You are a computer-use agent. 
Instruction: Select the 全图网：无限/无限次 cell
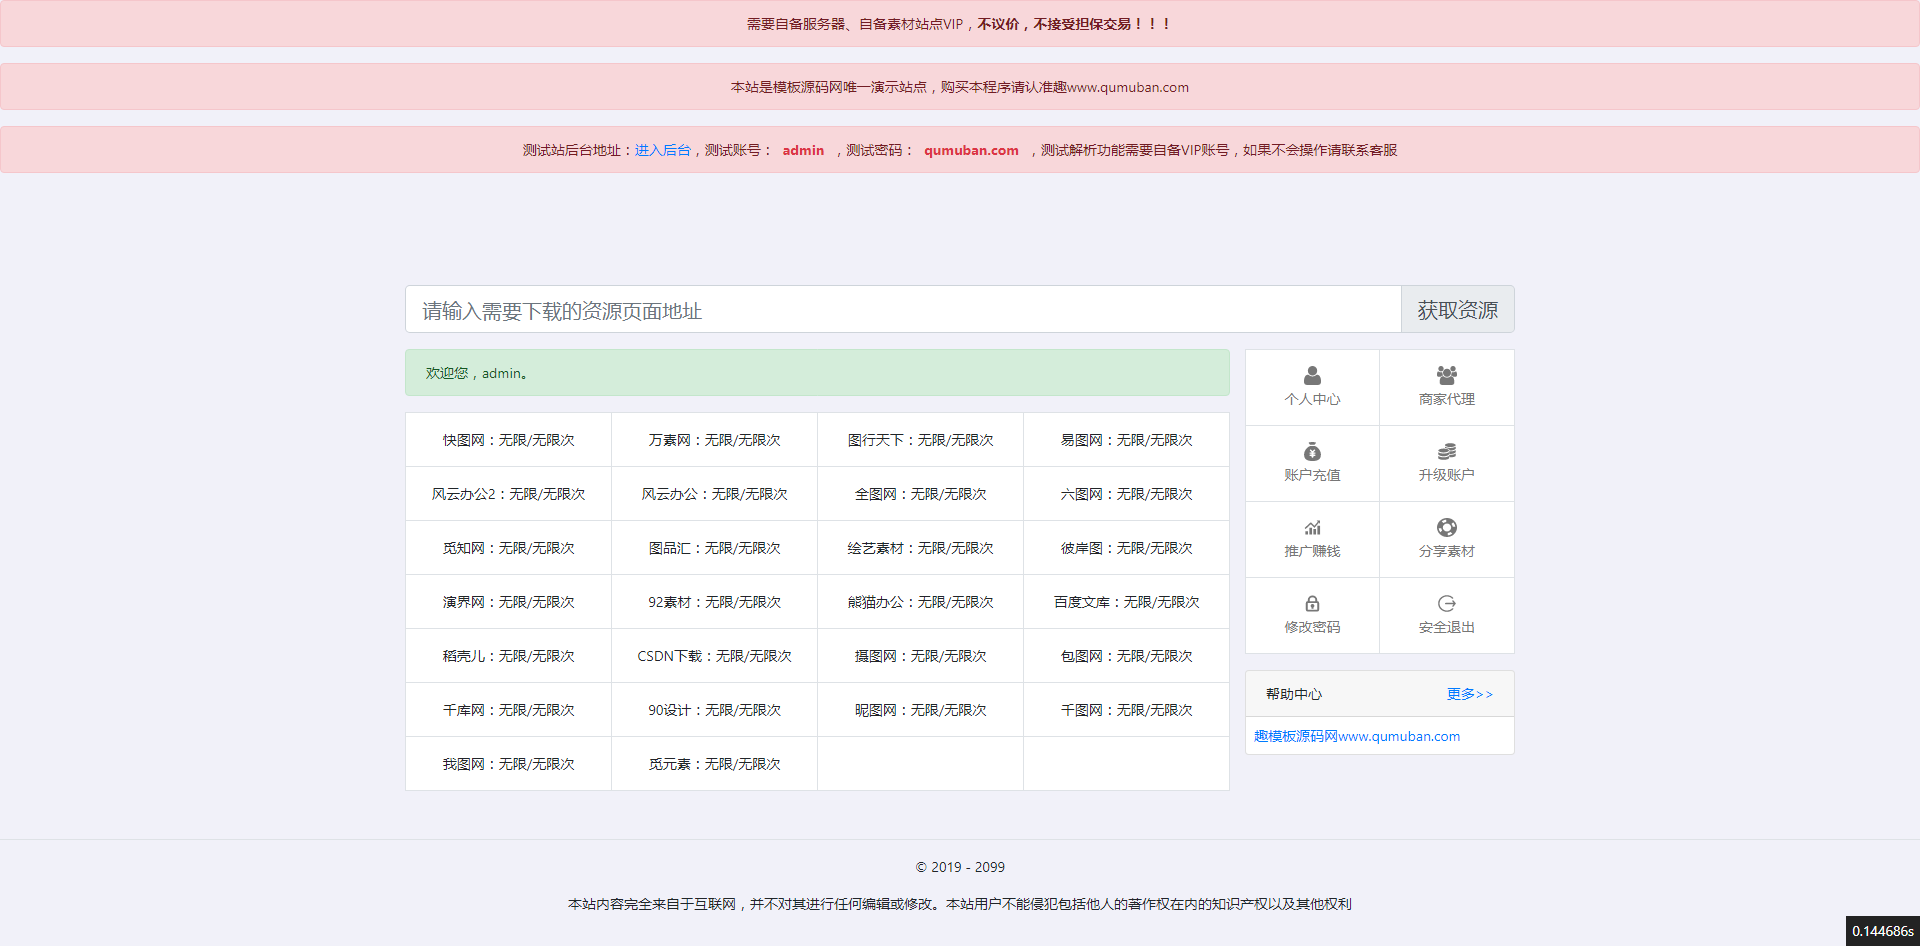pos(920,494)
